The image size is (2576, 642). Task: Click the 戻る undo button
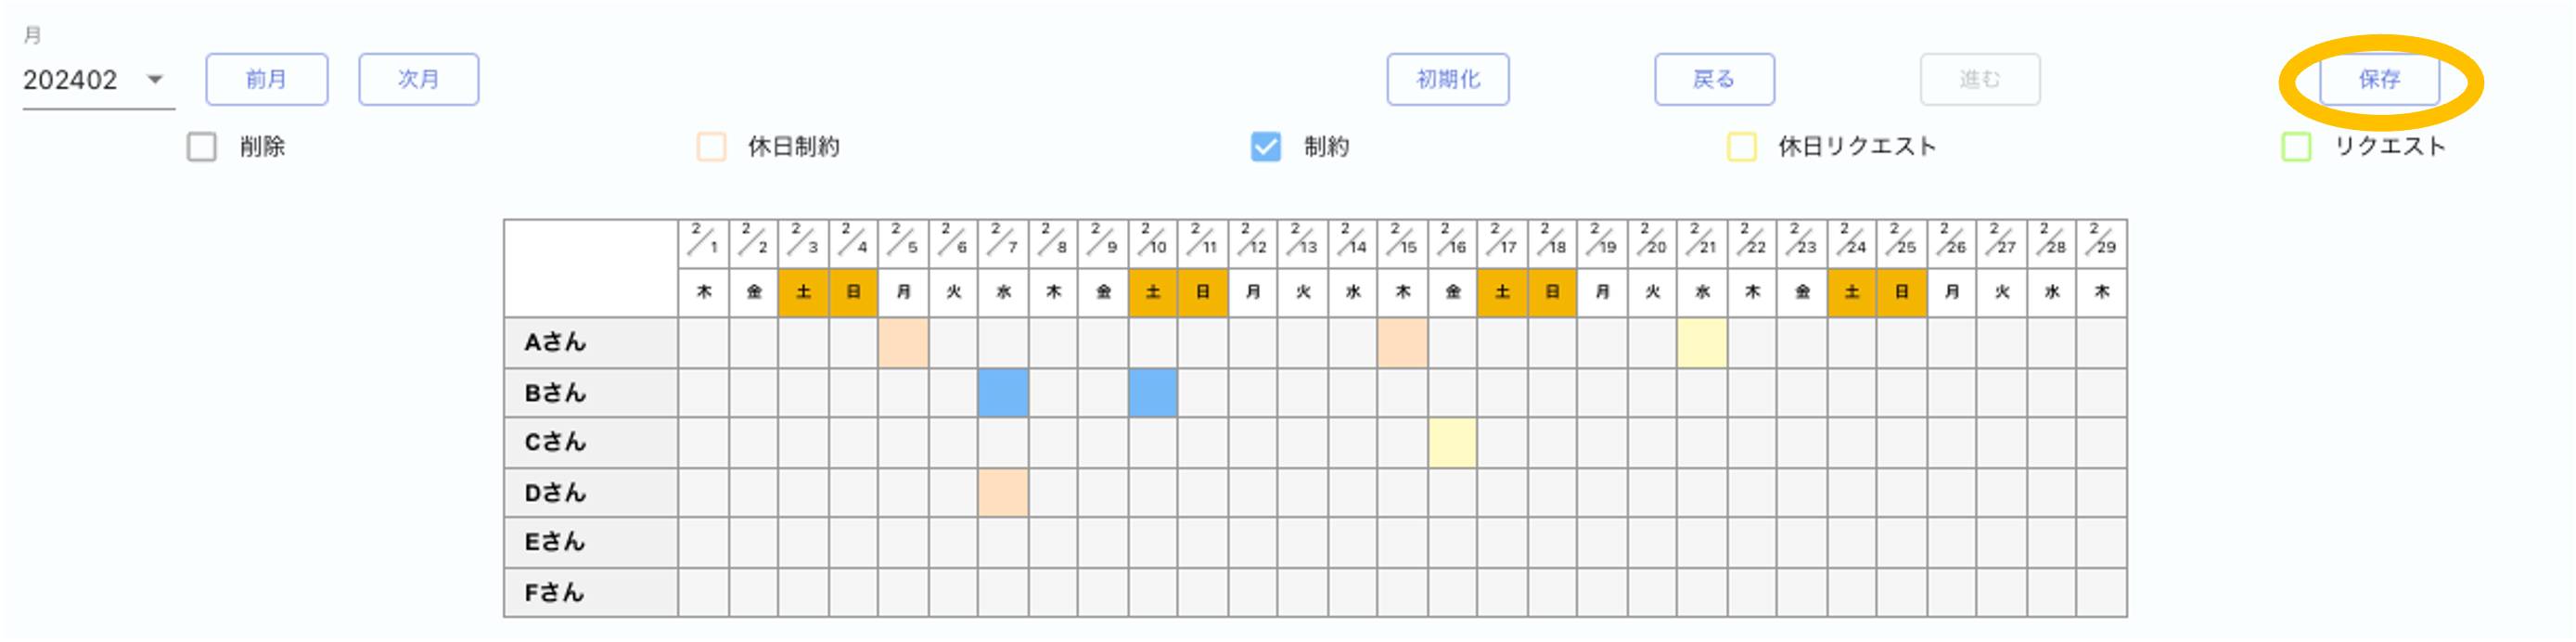pos(1714,80)
